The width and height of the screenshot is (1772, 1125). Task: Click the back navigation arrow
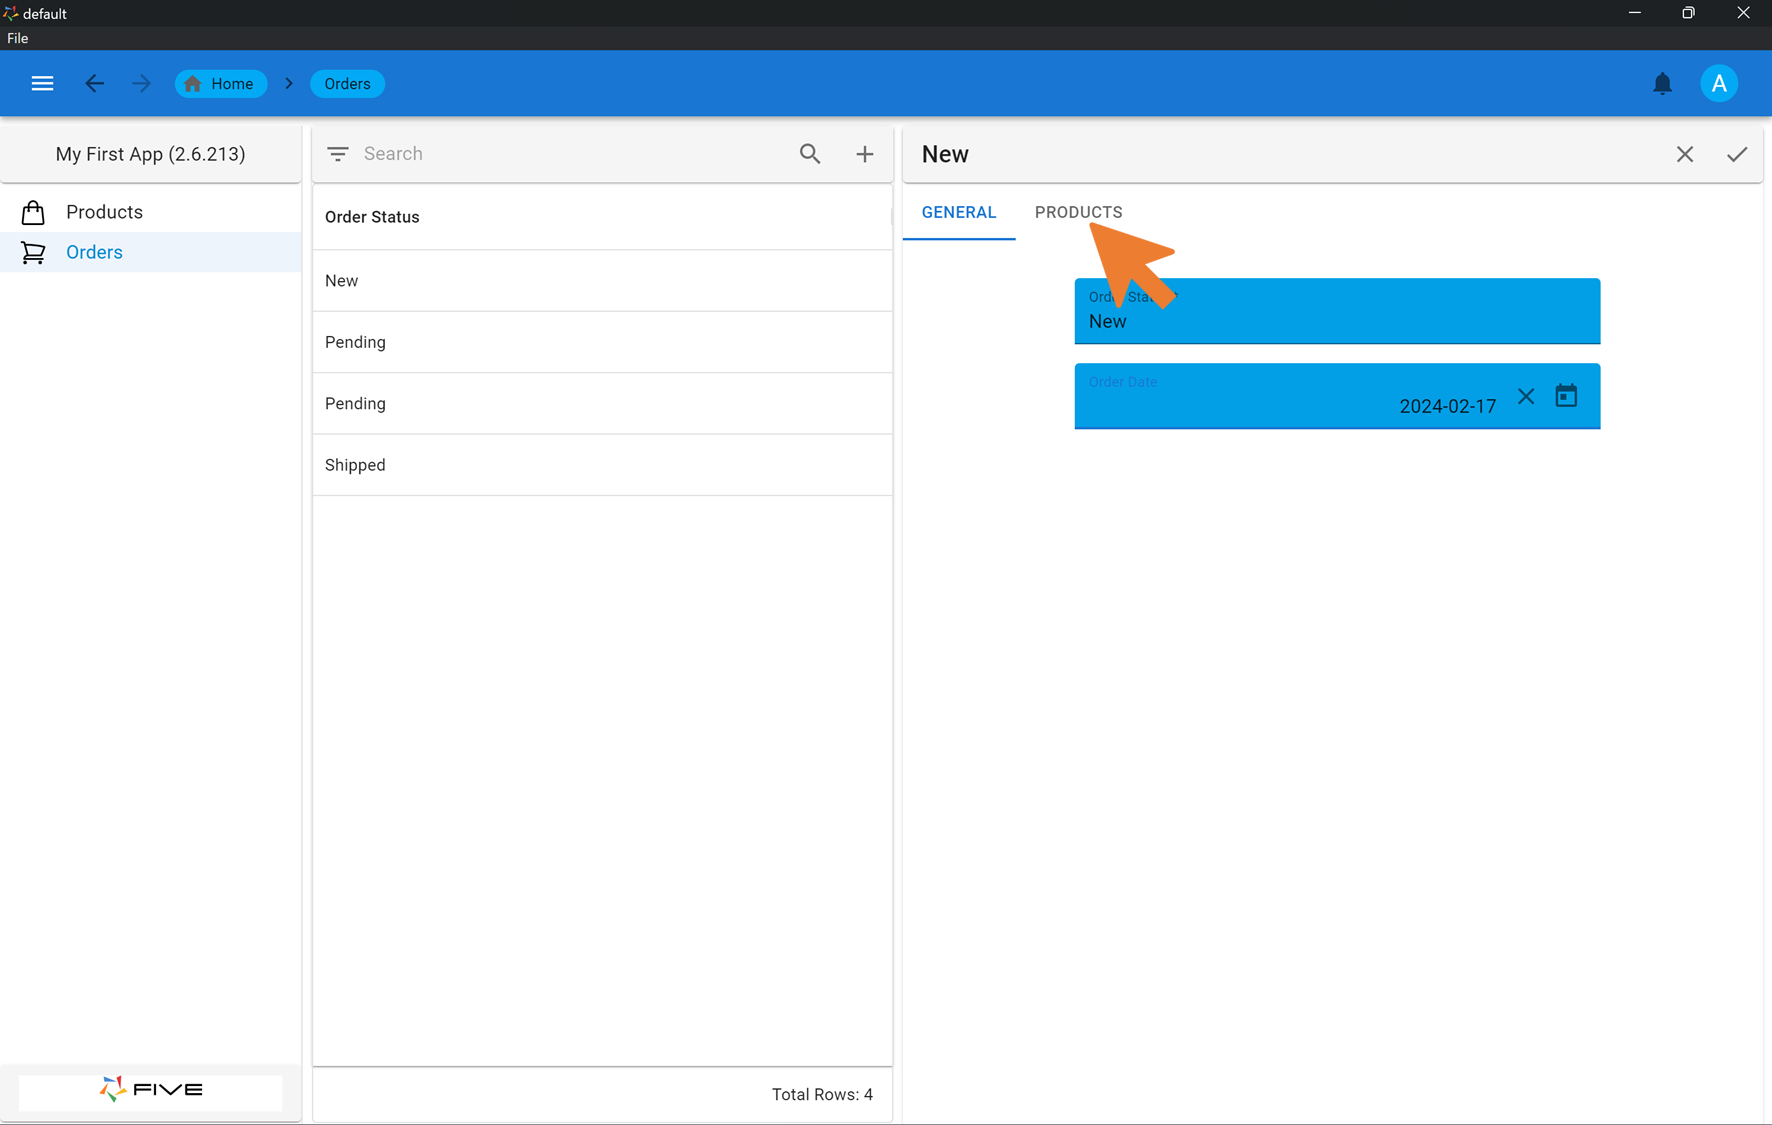(95, 83)
